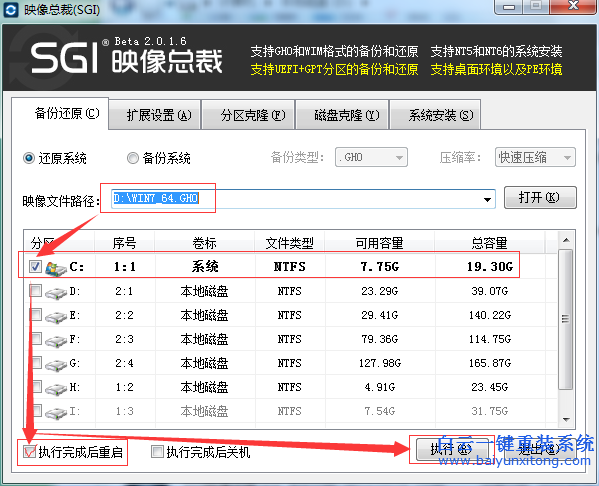This screenshot has height=486, width=599.
Task: Toggle 执行完成后重启 checkbox
Action: pyautogui.click(x=29, y=452)
